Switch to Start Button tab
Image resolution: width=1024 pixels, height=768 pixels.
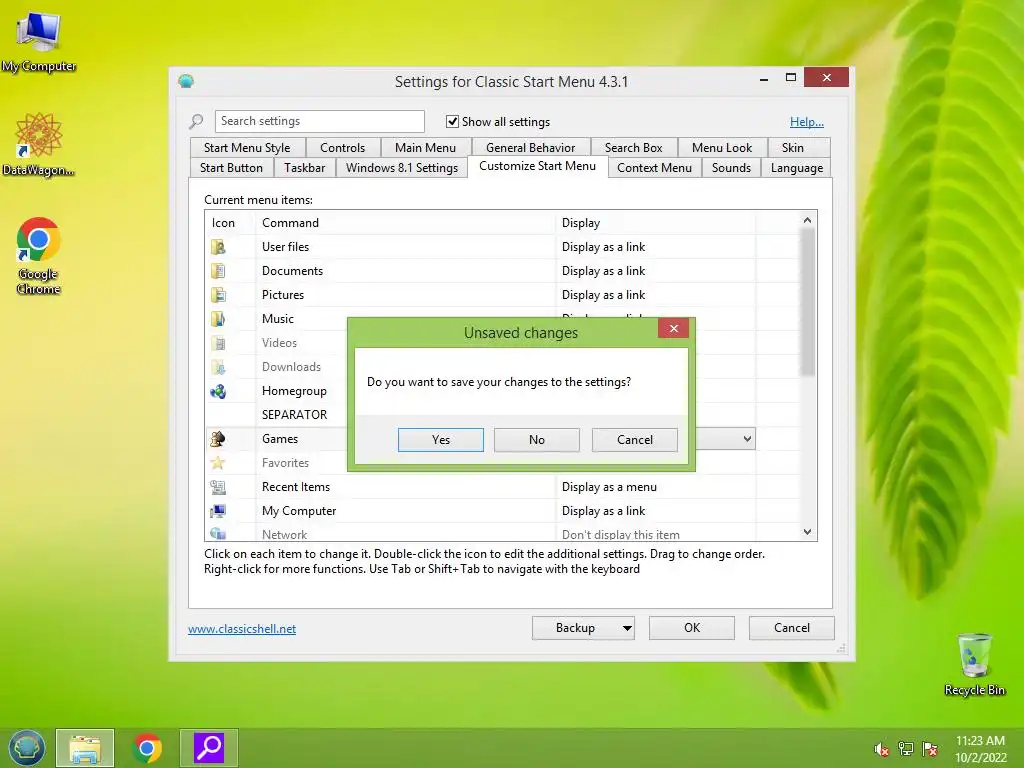pos(231,168)
